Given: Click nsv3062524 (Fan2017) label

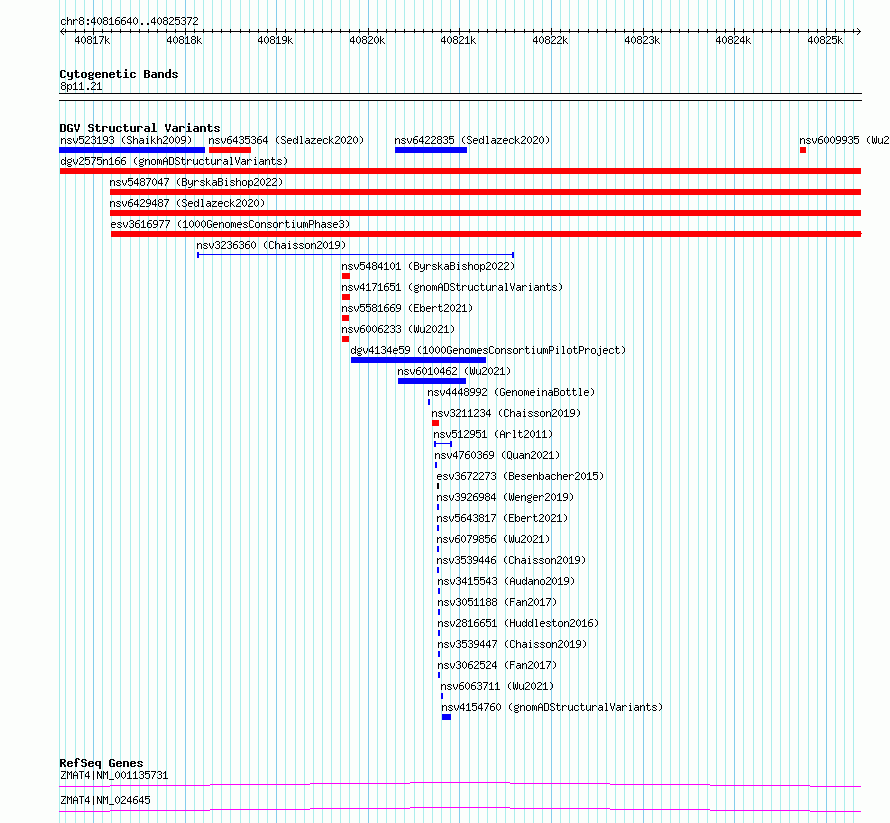Looking at the screenshot, I should point(497,665).
